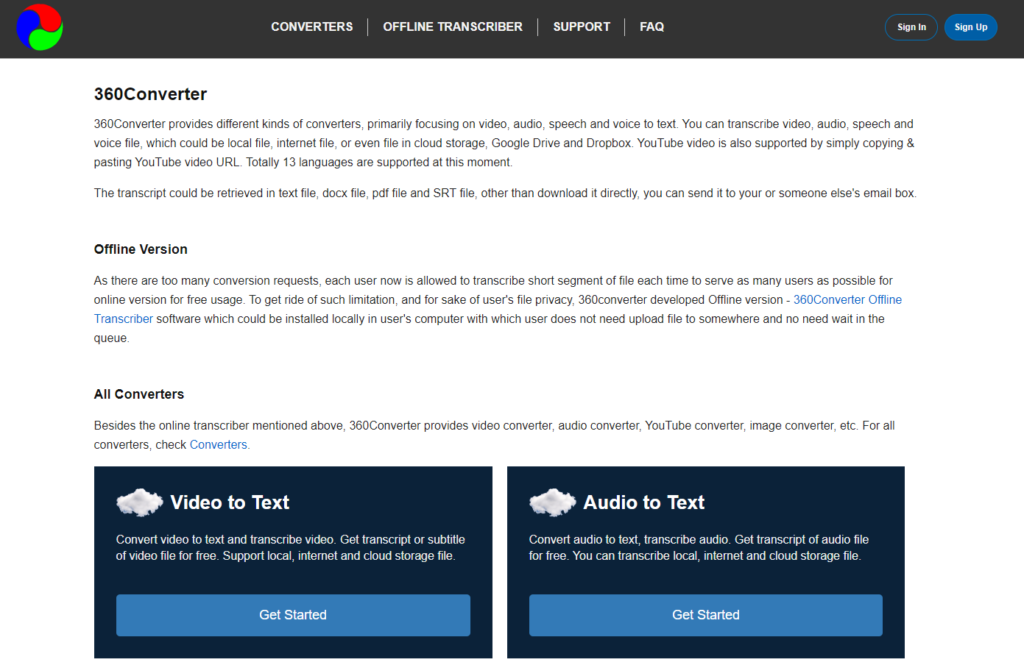Open the FAQ menu item
The height and width of the screenshot is (665, 1024).
click(x=652, y=27)
